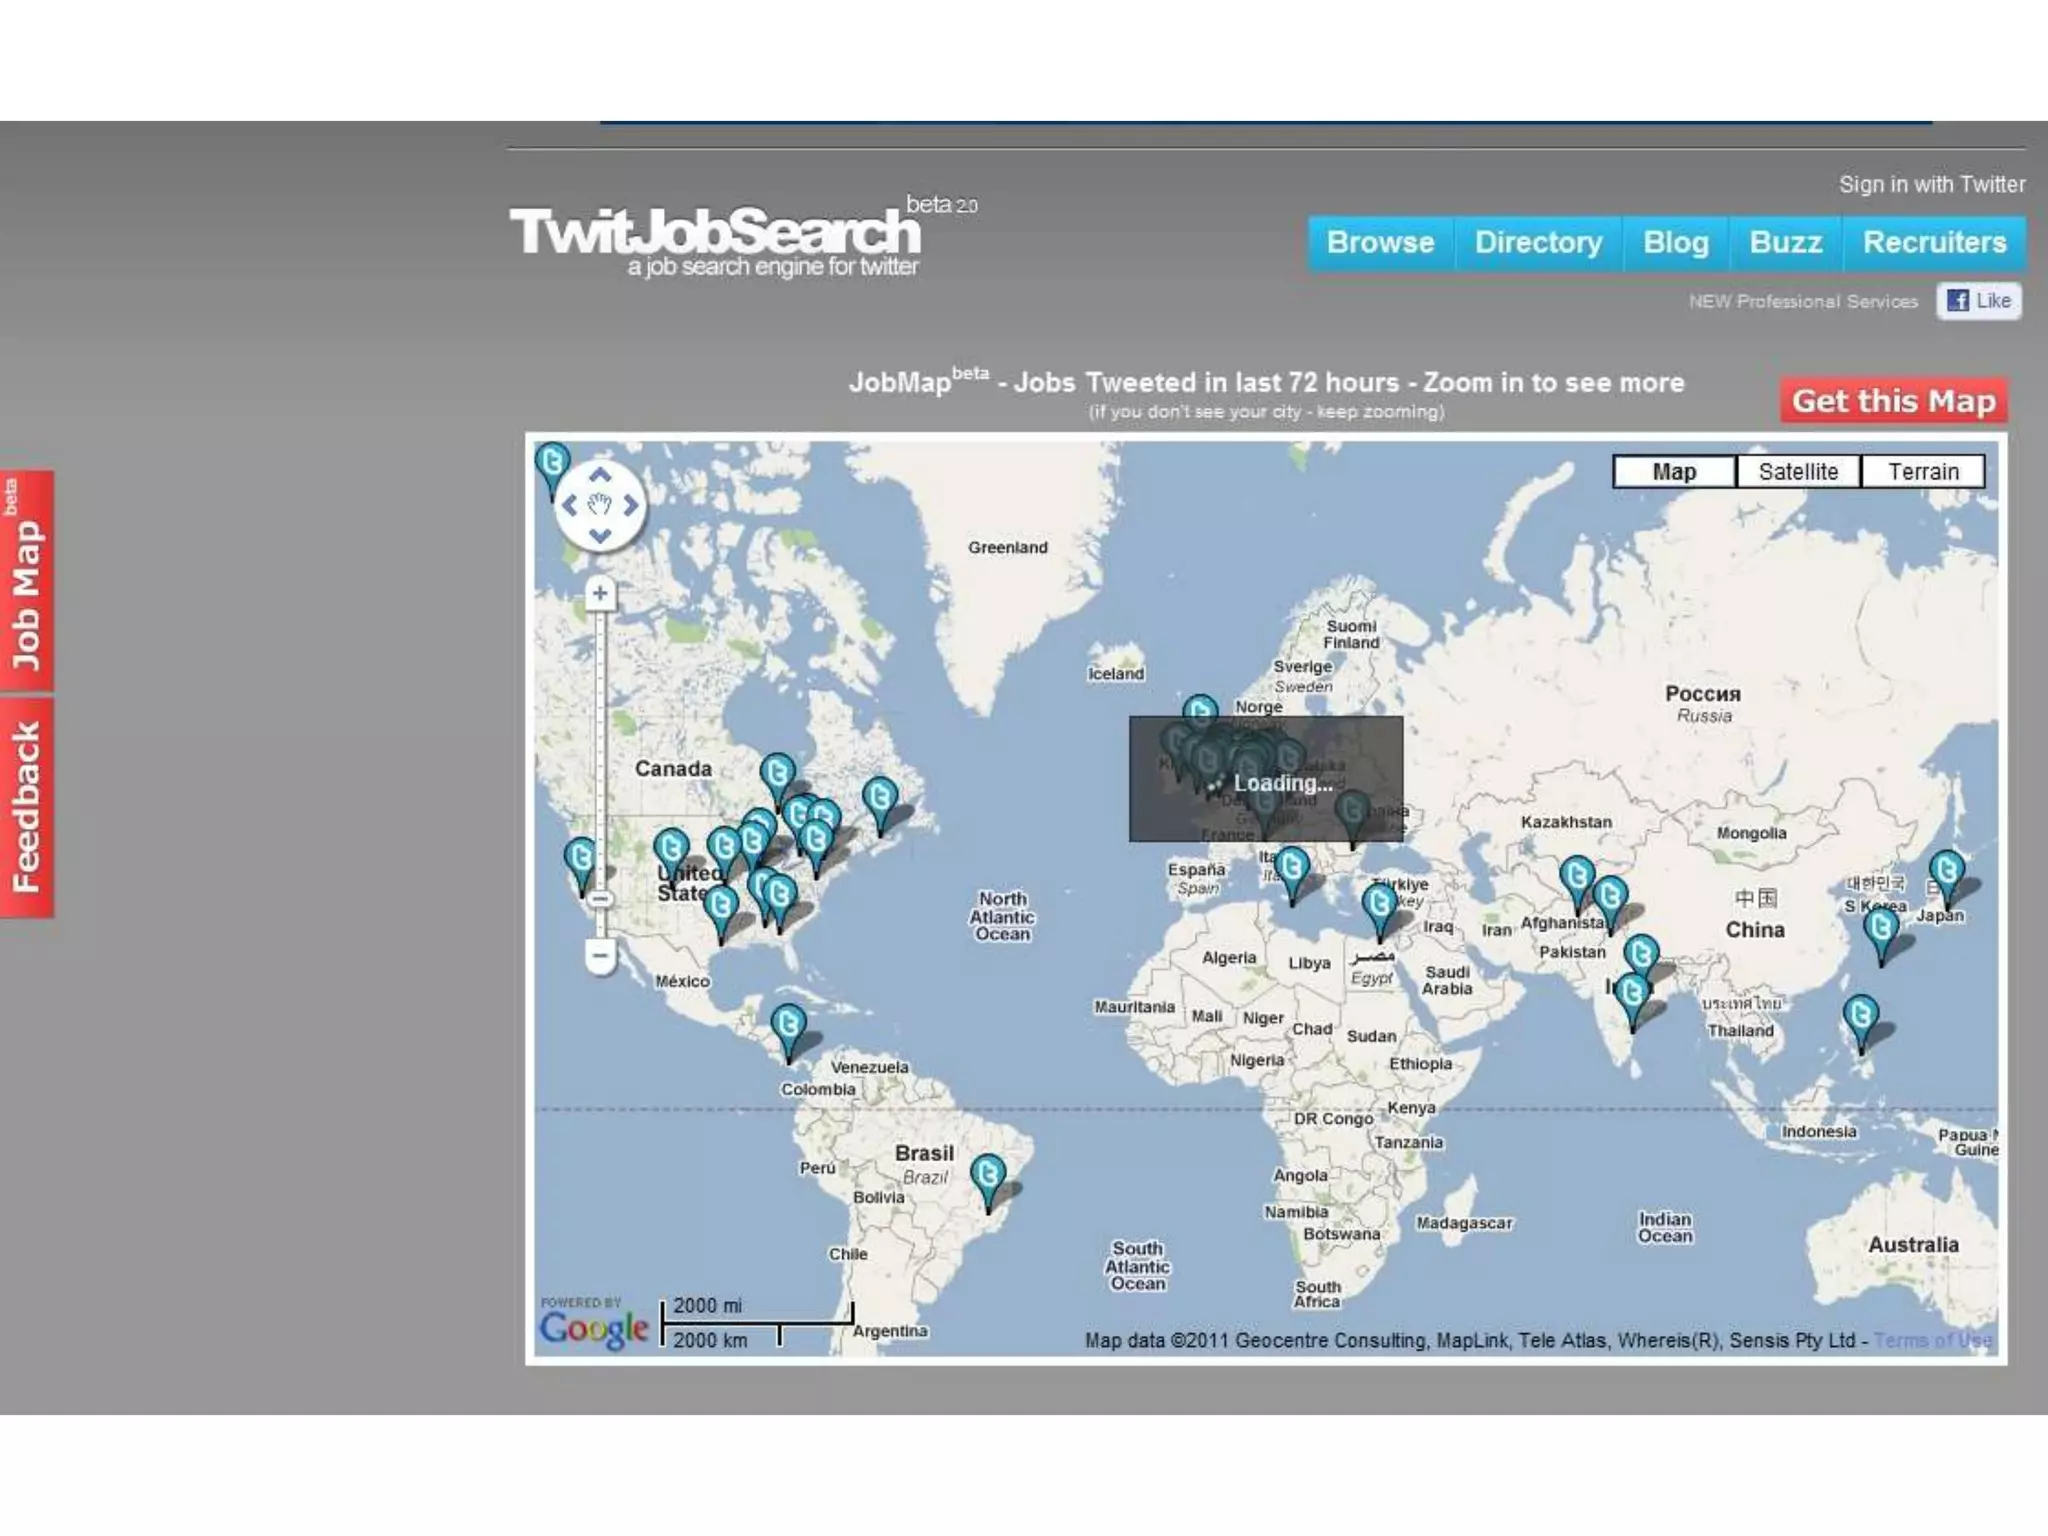The image size is (2048, 1536).
Task: Click the zoom slider handle
Action: tap(600, 898)
